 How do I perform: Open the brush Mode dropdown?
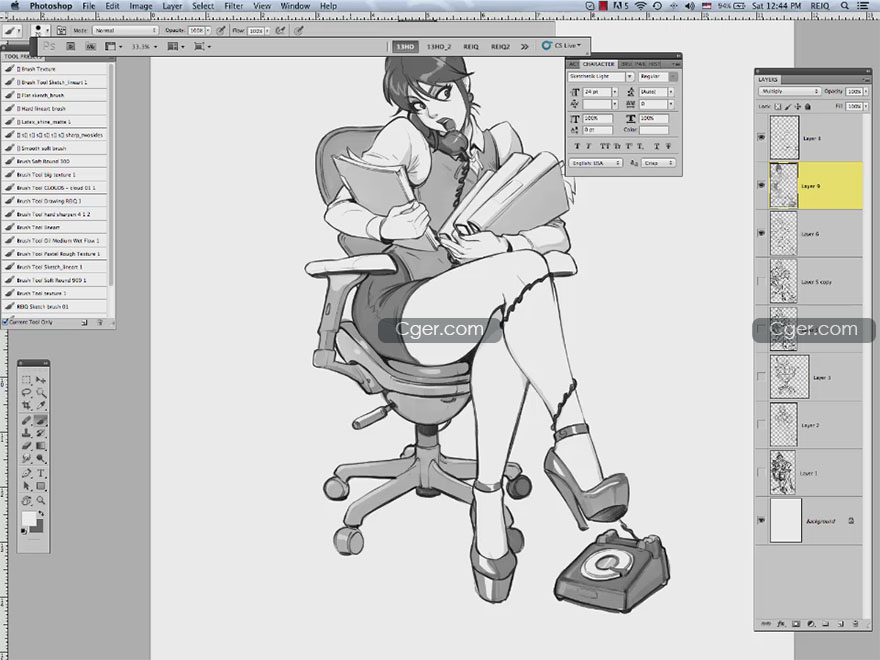pos(126,30)
